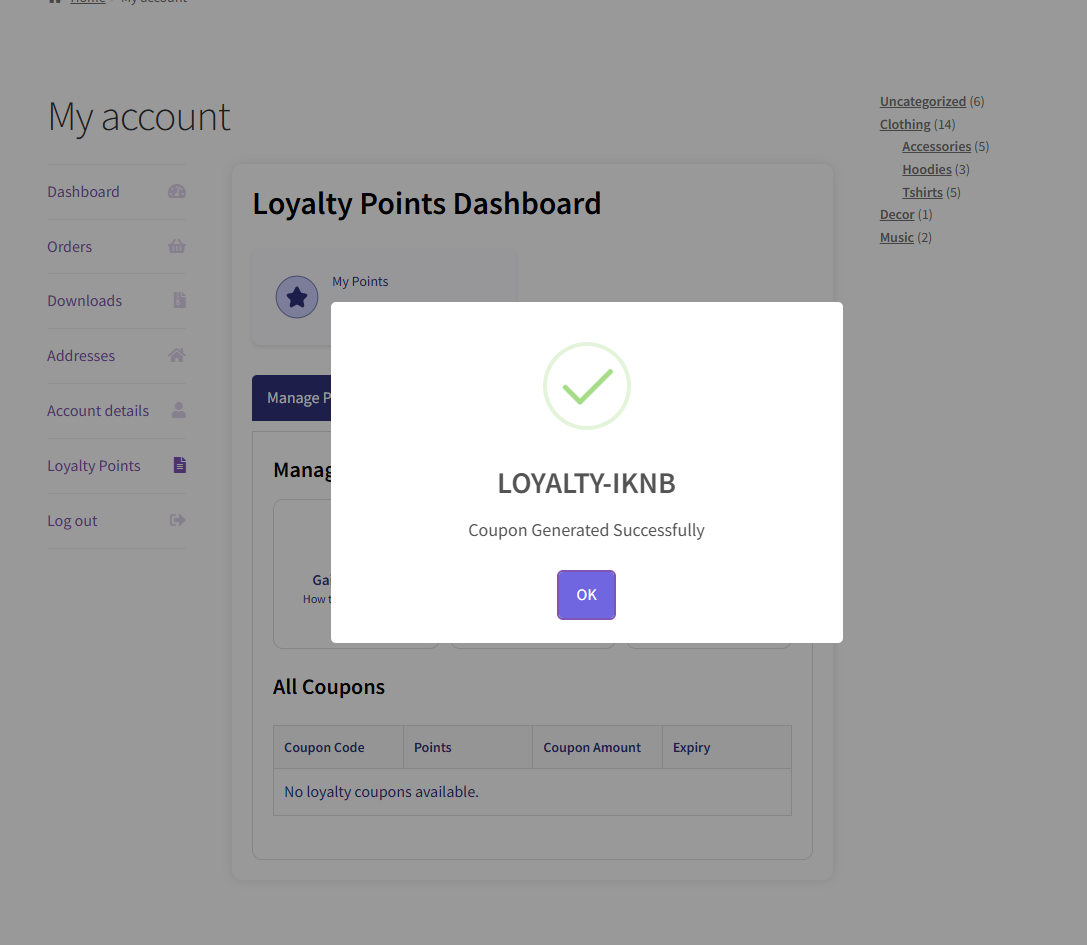The height and width of the screenshot is (945, 1087).
Task: Open the Uncategorized product category
Action: [922, 102]
